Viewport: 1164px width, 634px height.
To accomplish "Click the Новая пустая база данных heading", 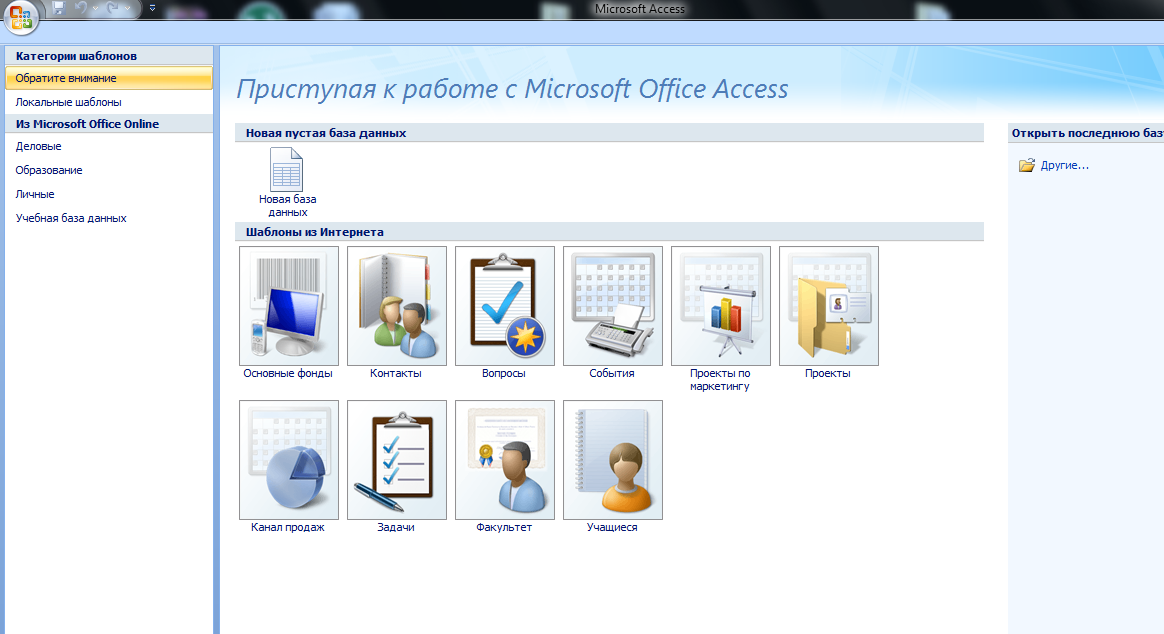I will point(326,133).
